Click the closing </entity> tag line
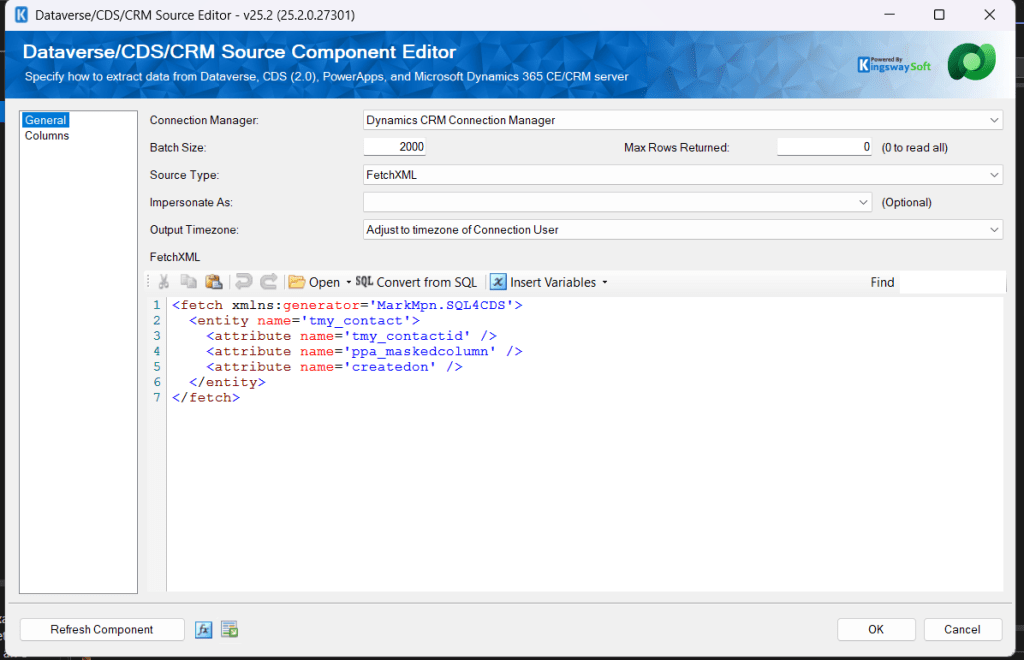The width and height of the screenshot is (1024, 660). point(227,382)
